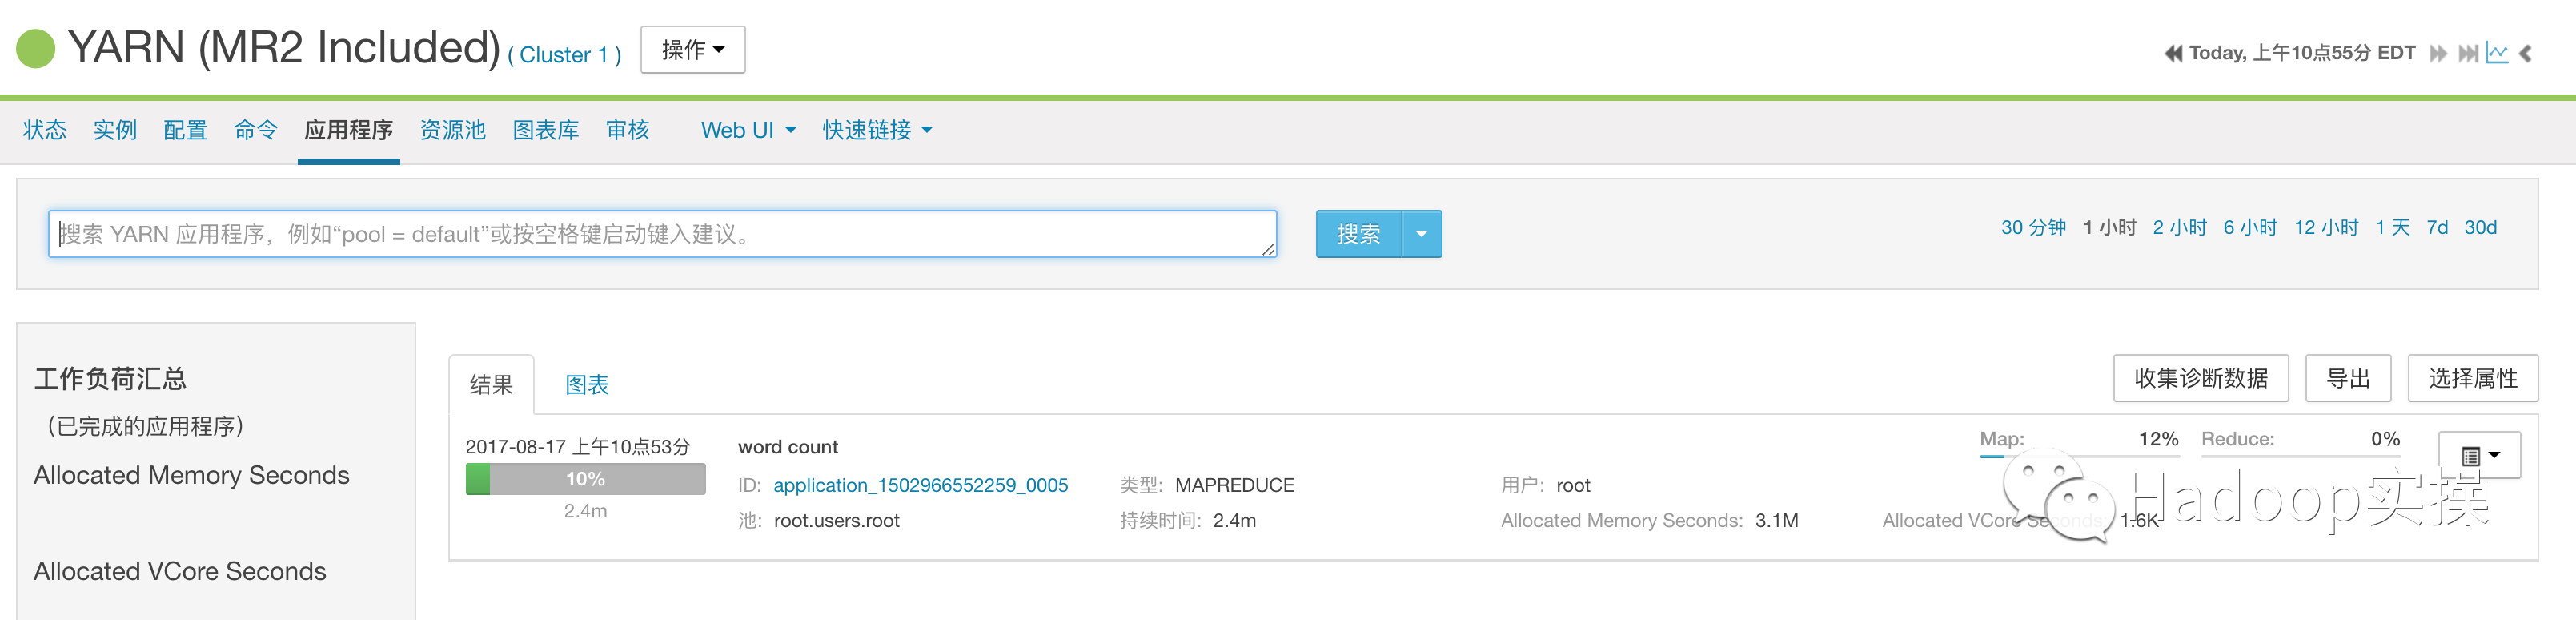Open the 资源池 resource pools tab
The height and width of the screenshot is (620, 2576).
452,130
